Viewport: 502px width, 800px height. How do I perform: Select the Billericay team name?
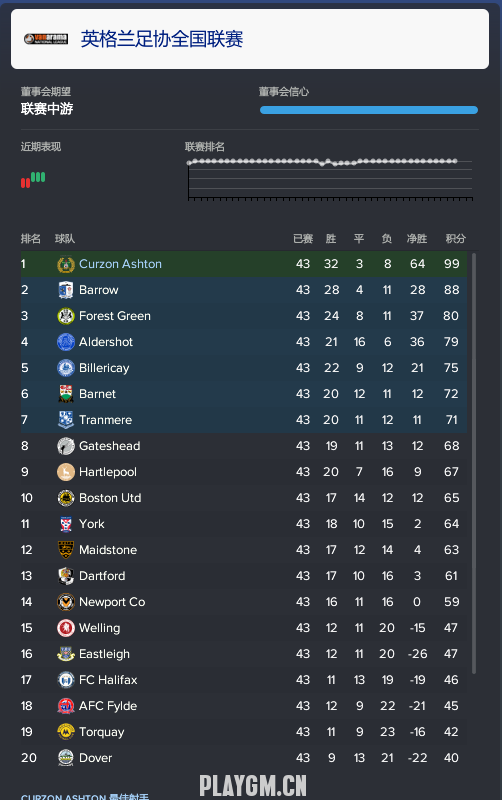click(104, 368)
